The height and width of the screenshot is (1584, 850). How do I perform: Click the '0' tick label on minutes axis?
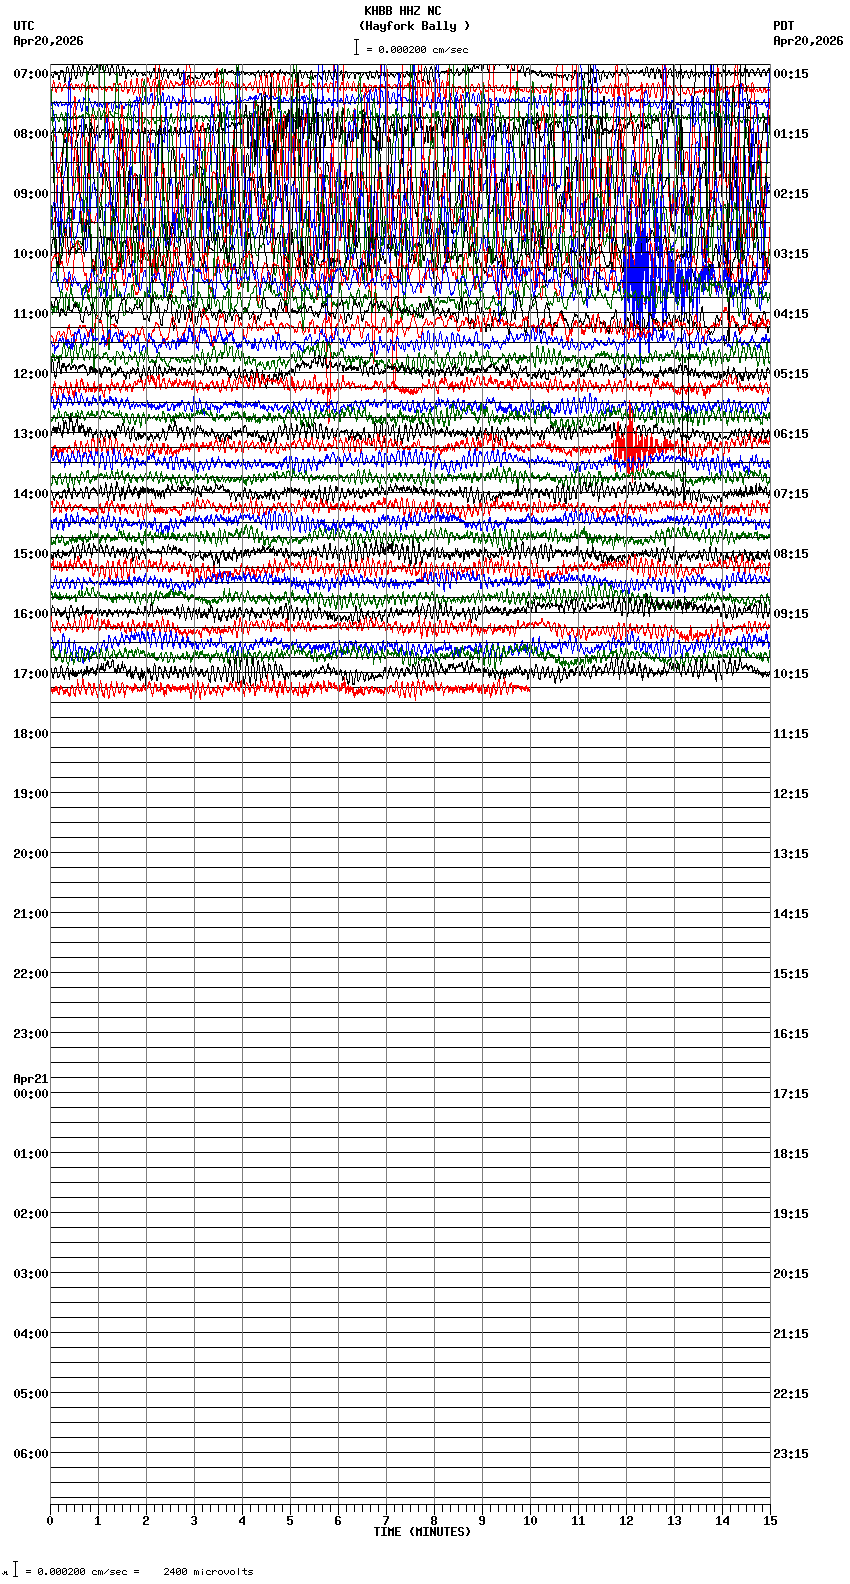pyautogui.click(x=50, y=1521)
